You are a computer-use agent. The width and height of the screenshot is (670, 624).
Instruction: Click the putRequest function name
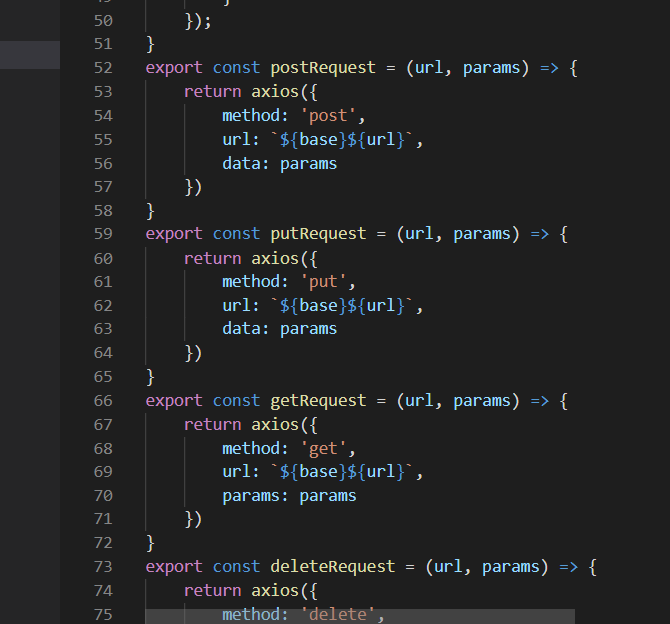point(318,234)
